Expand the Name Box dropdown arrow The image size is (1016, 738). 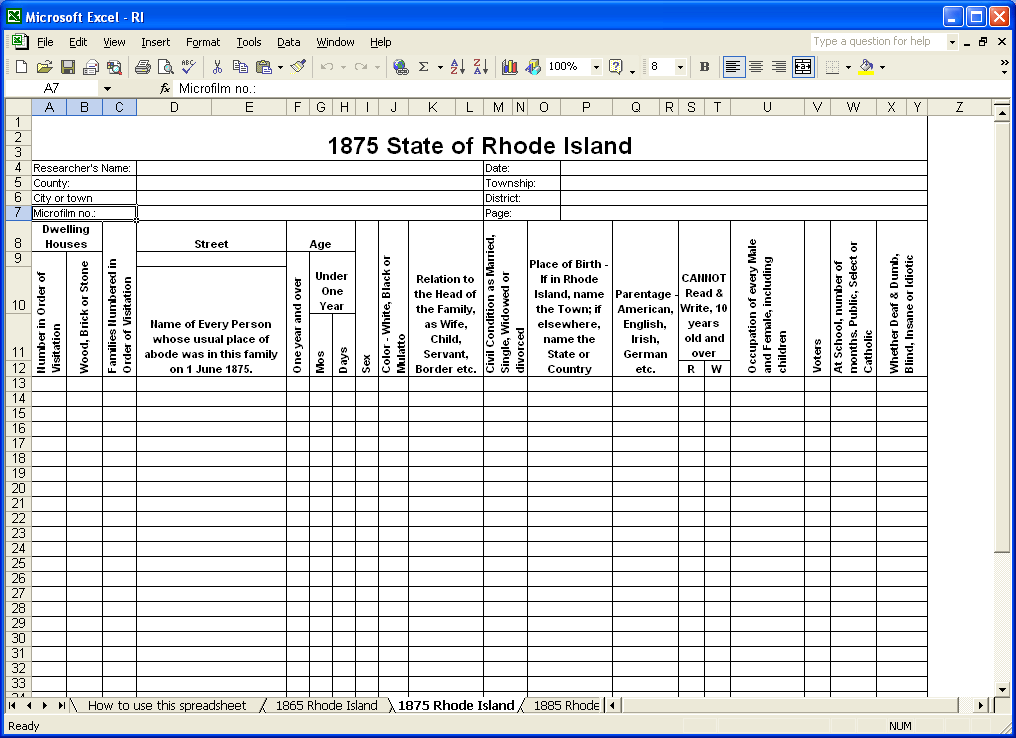(x=108, y=89)
